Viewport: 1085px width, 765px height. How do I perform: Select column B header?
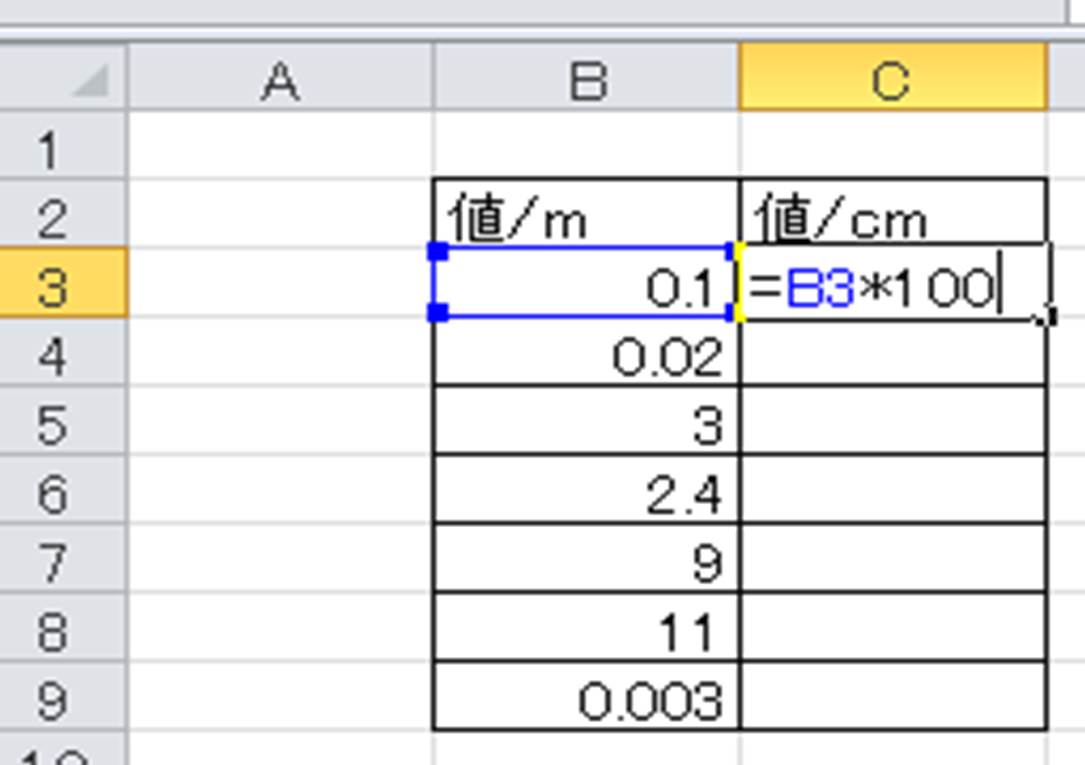(x=586, y=80)
